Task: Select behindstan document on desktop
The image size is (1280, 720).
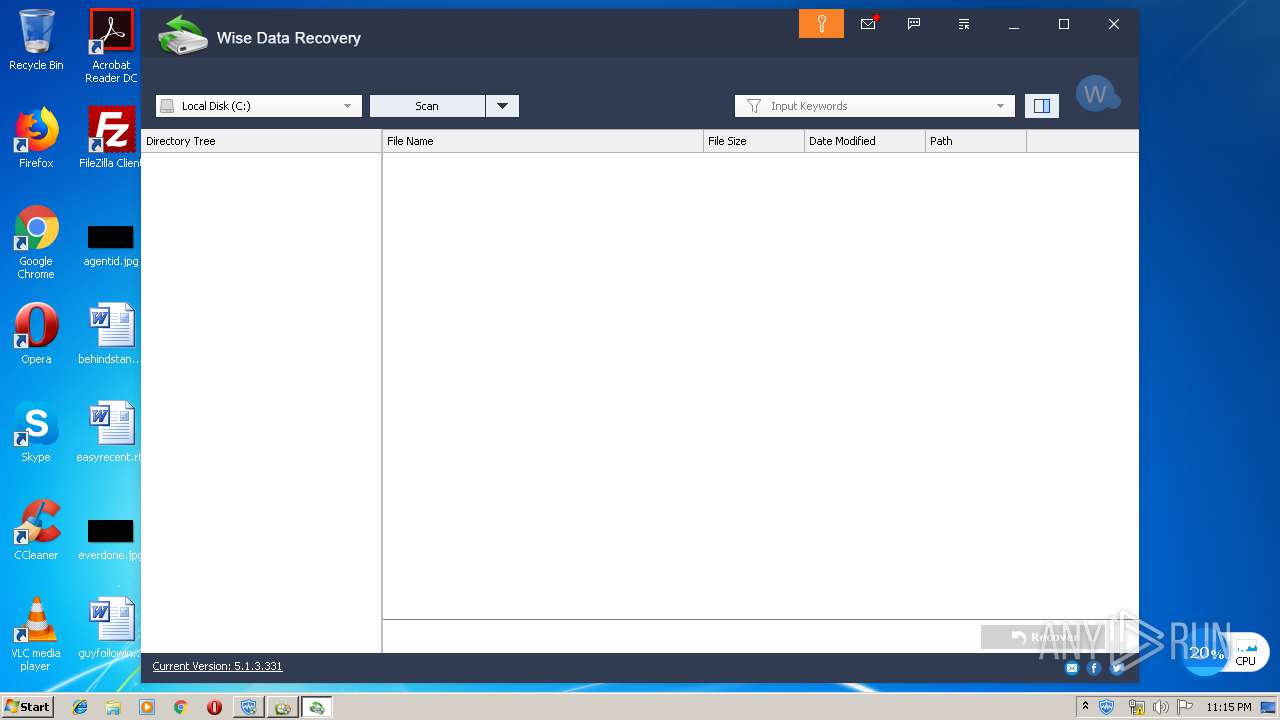Action: click(x=111, y=334)
